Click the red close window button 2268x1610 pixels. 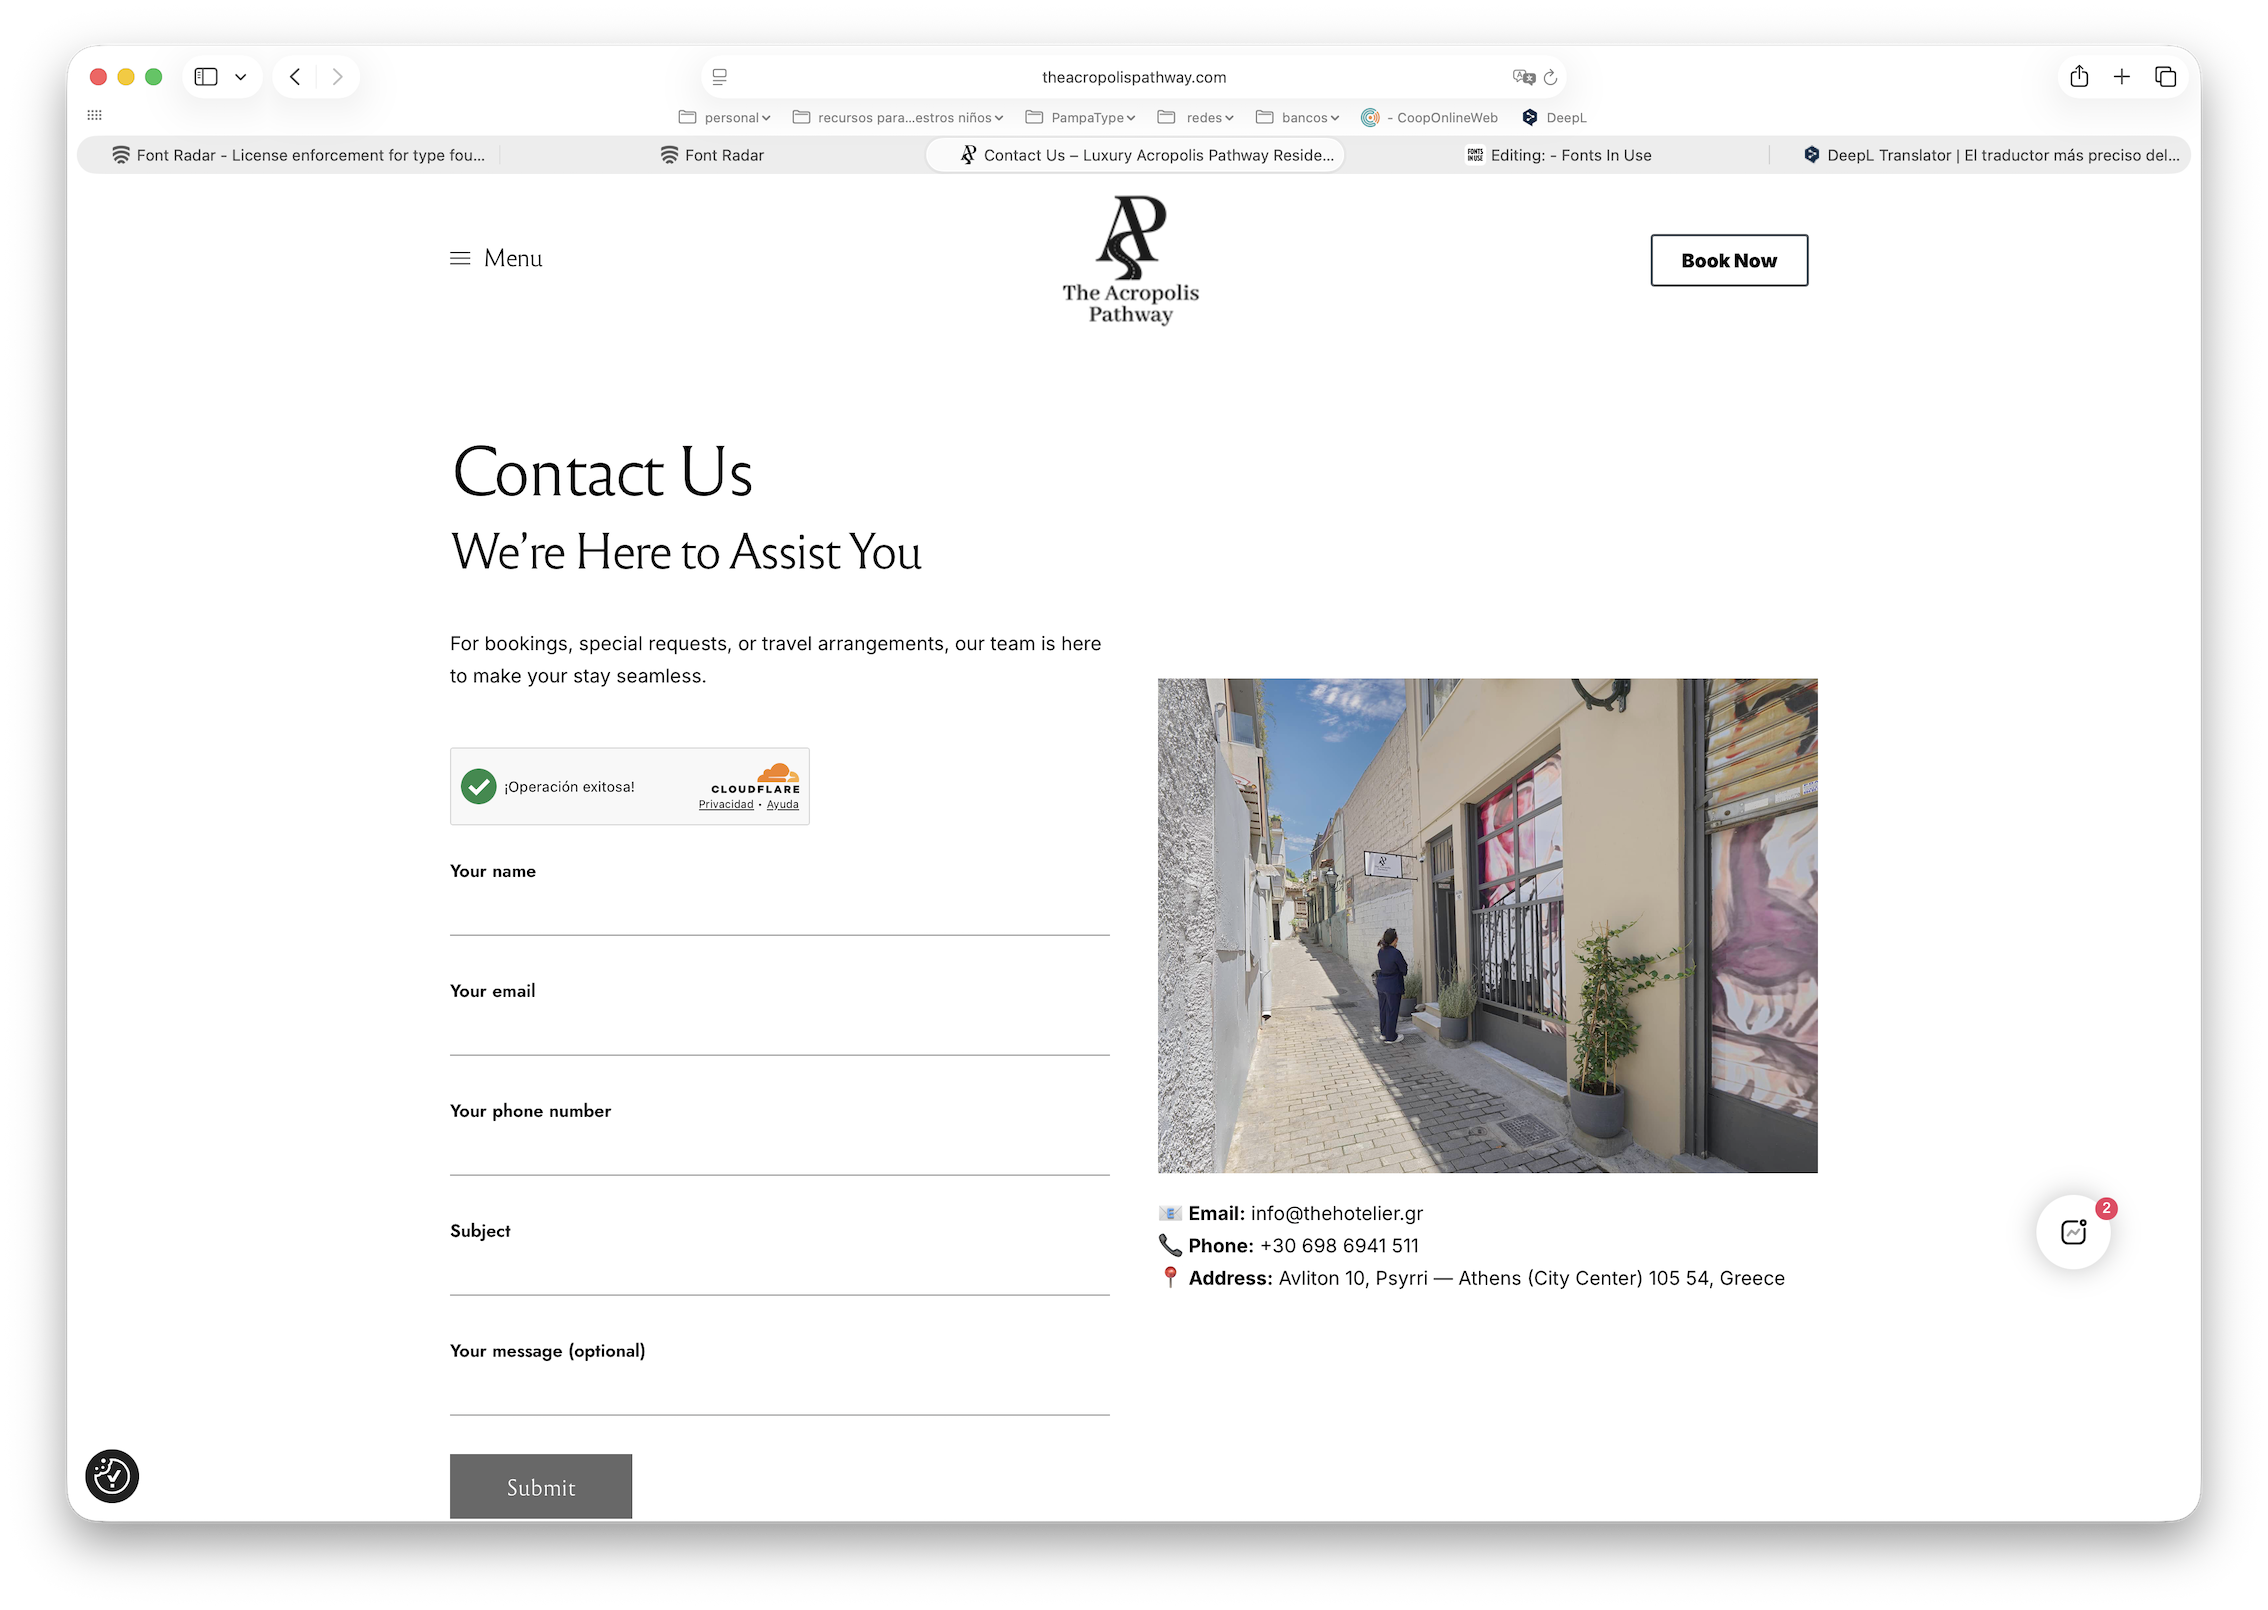(98, 77)
